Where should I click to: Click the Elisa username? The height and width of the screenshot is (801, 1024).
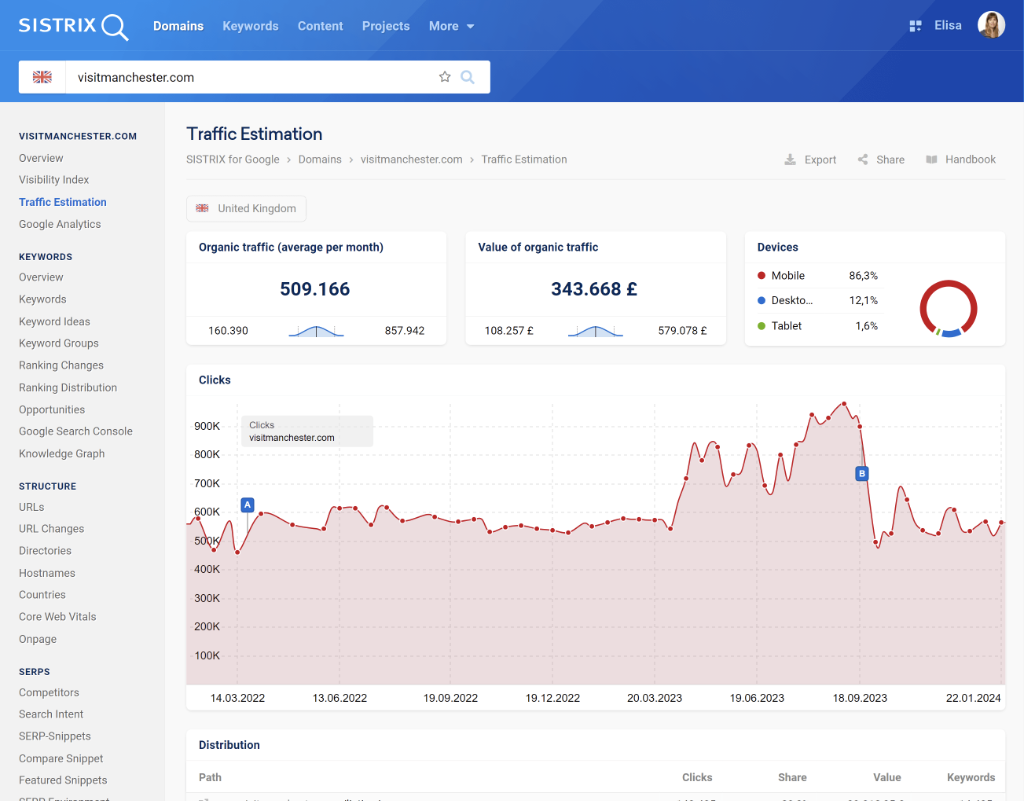pyautogui.click(x=948, y=25)
